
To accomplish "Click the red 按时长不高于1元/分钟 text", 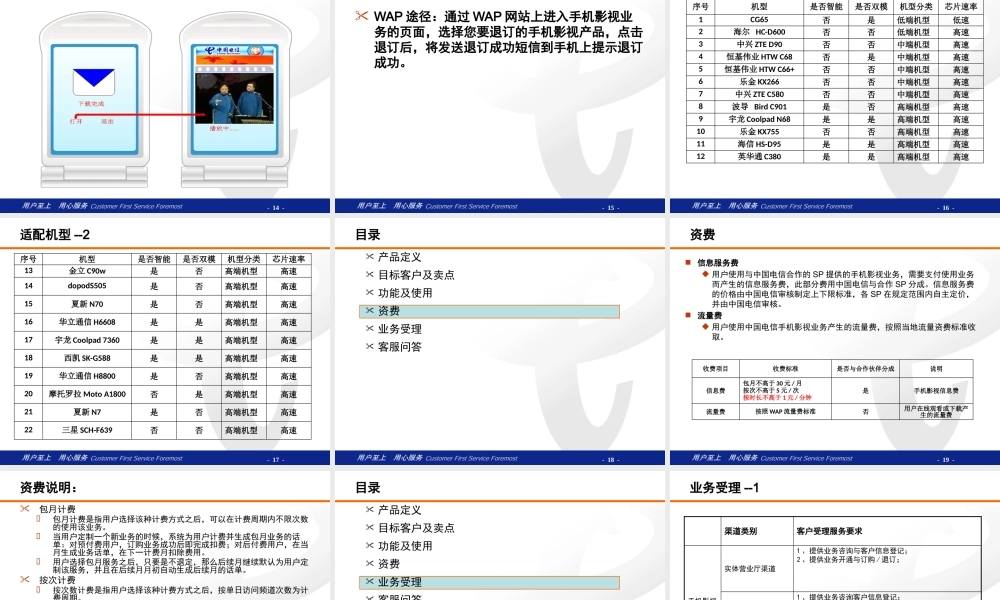I will point(777,397).
